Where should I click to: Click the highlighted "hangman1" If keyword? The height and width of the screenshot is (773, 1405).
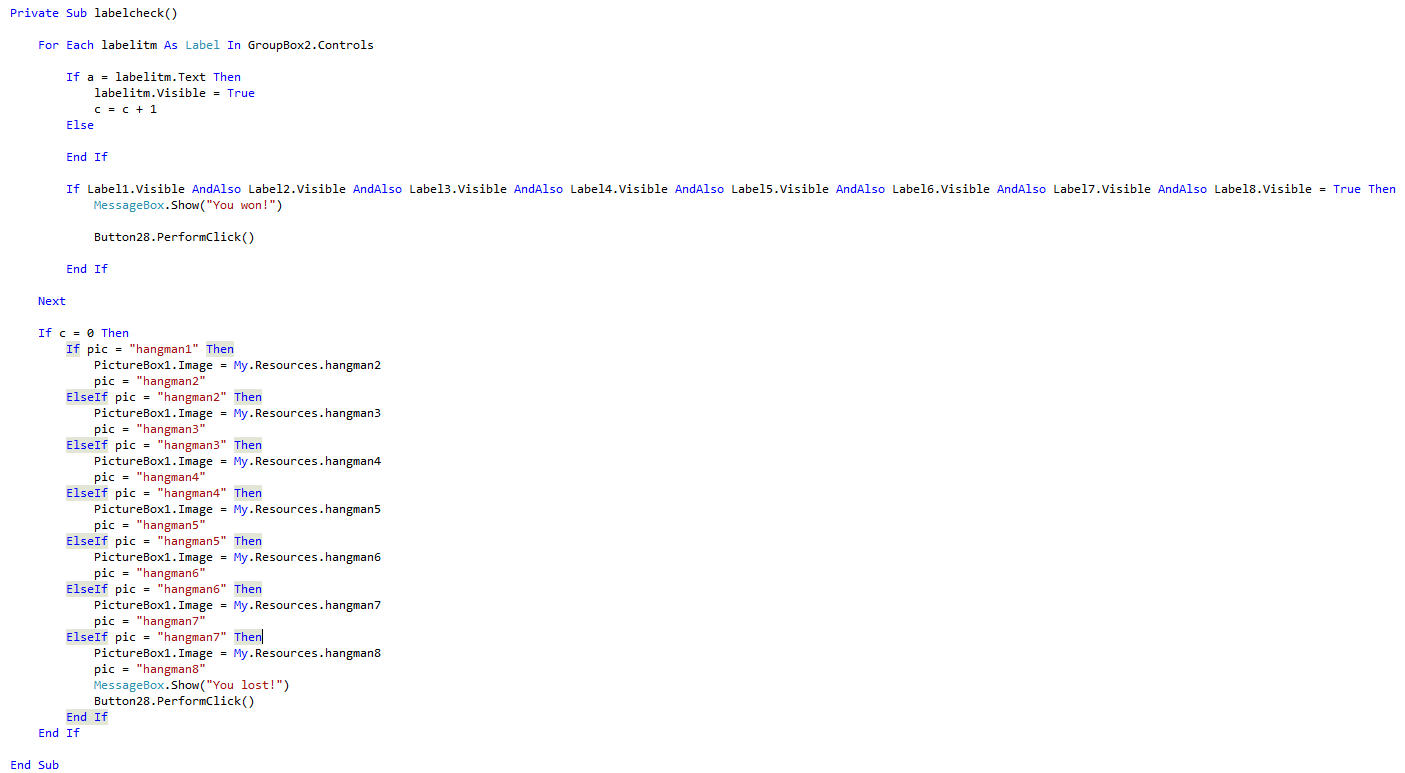pyautogui.click(x=72, y=348)
